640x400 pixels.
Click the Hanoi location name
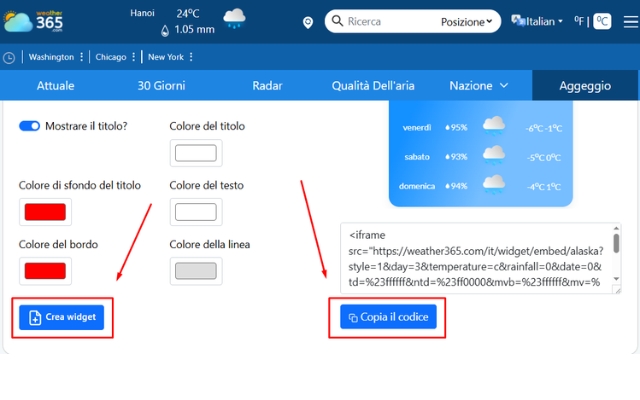(142, 13)
